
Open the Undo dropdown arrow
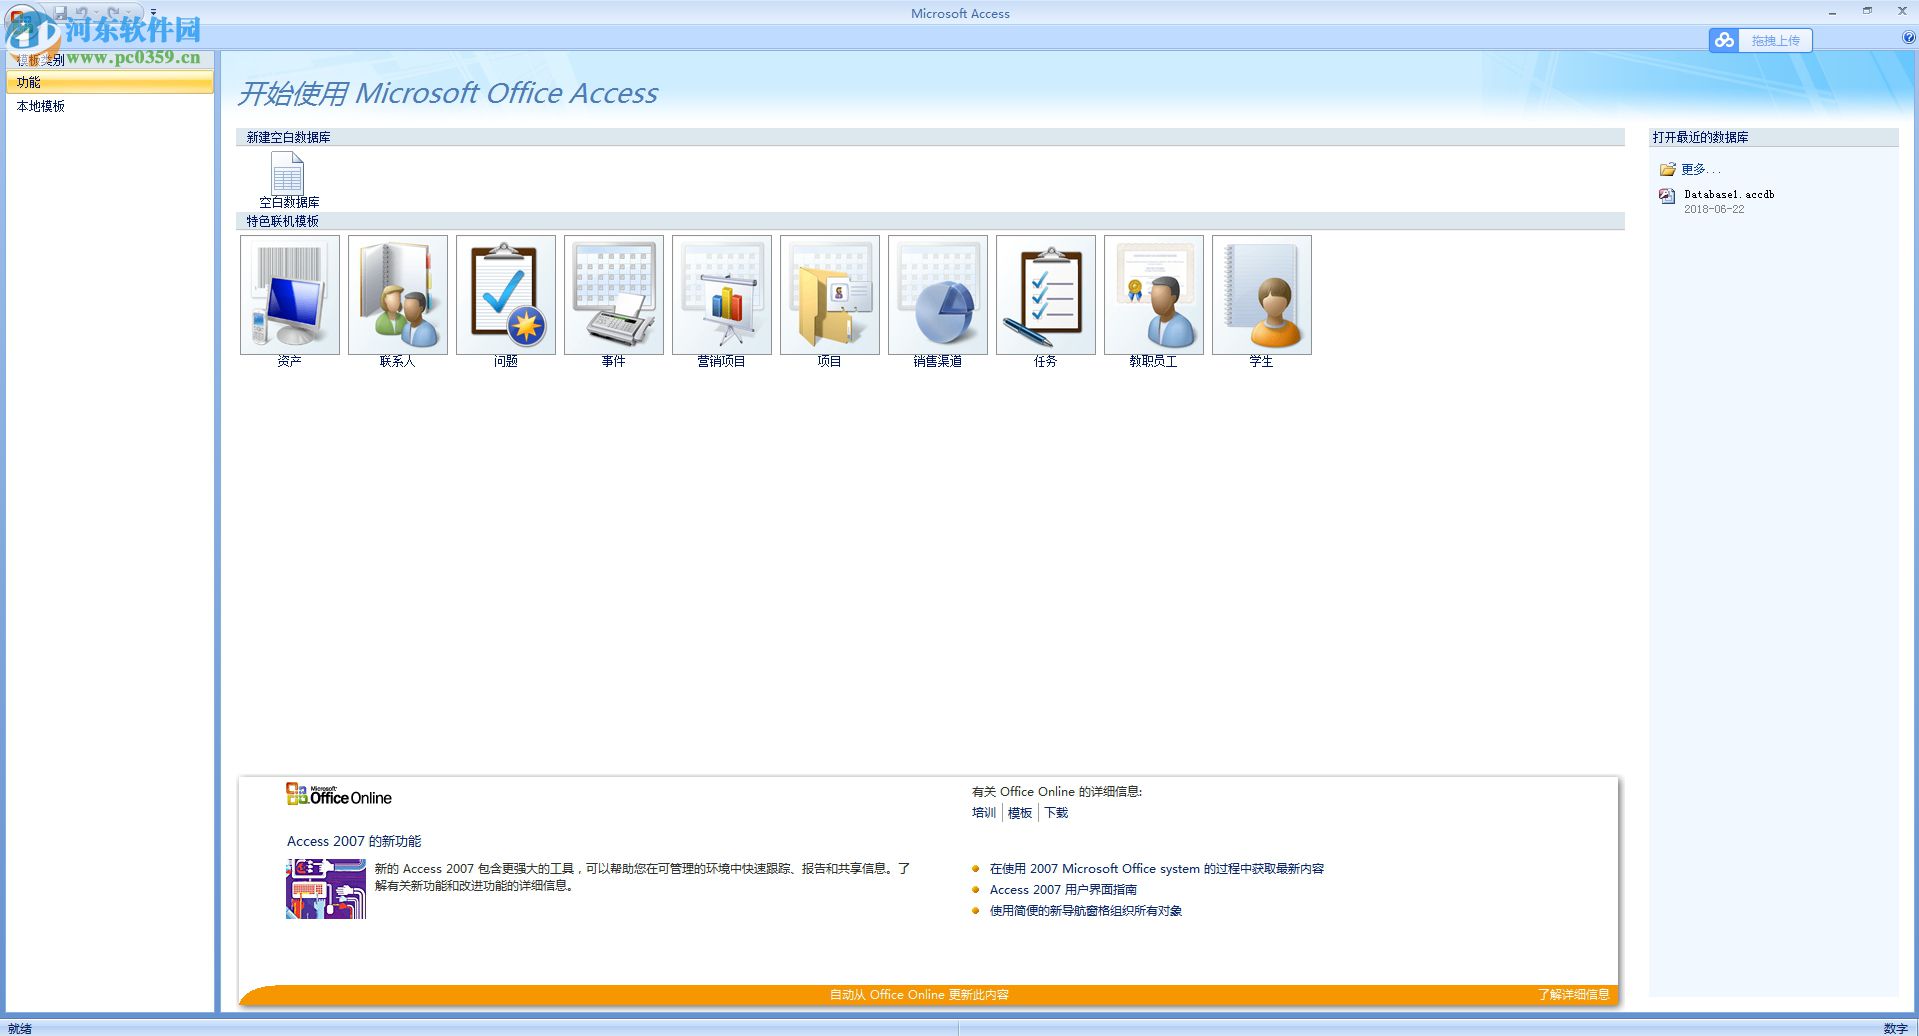(96, 11)
